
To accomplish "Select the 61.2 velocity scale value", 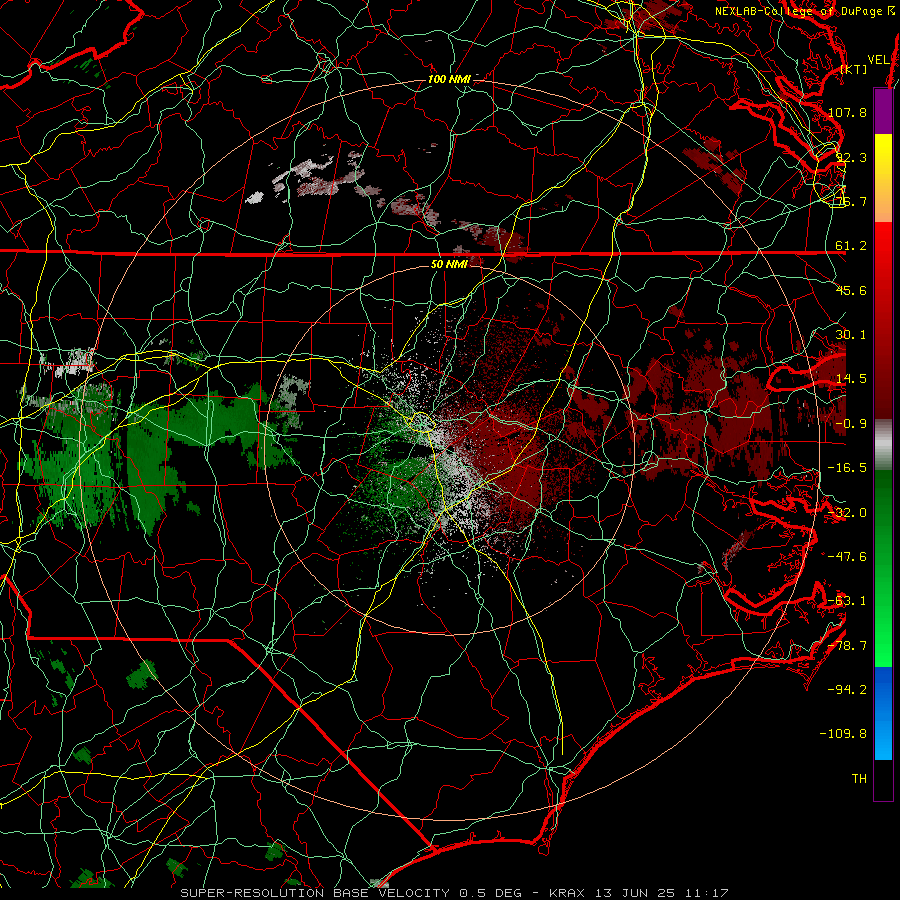I will point(851,246).
